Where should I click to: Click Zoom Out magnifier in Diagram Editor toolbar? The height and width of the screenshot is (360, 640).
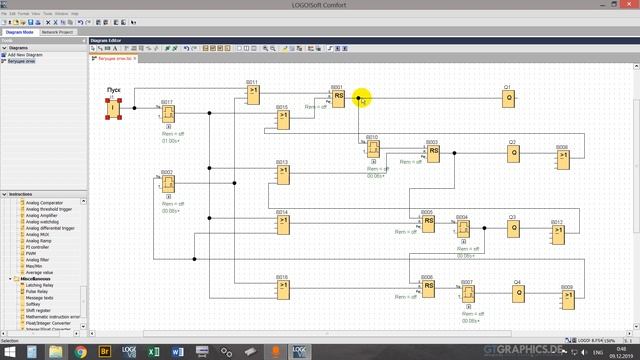(x=273, y=49)
